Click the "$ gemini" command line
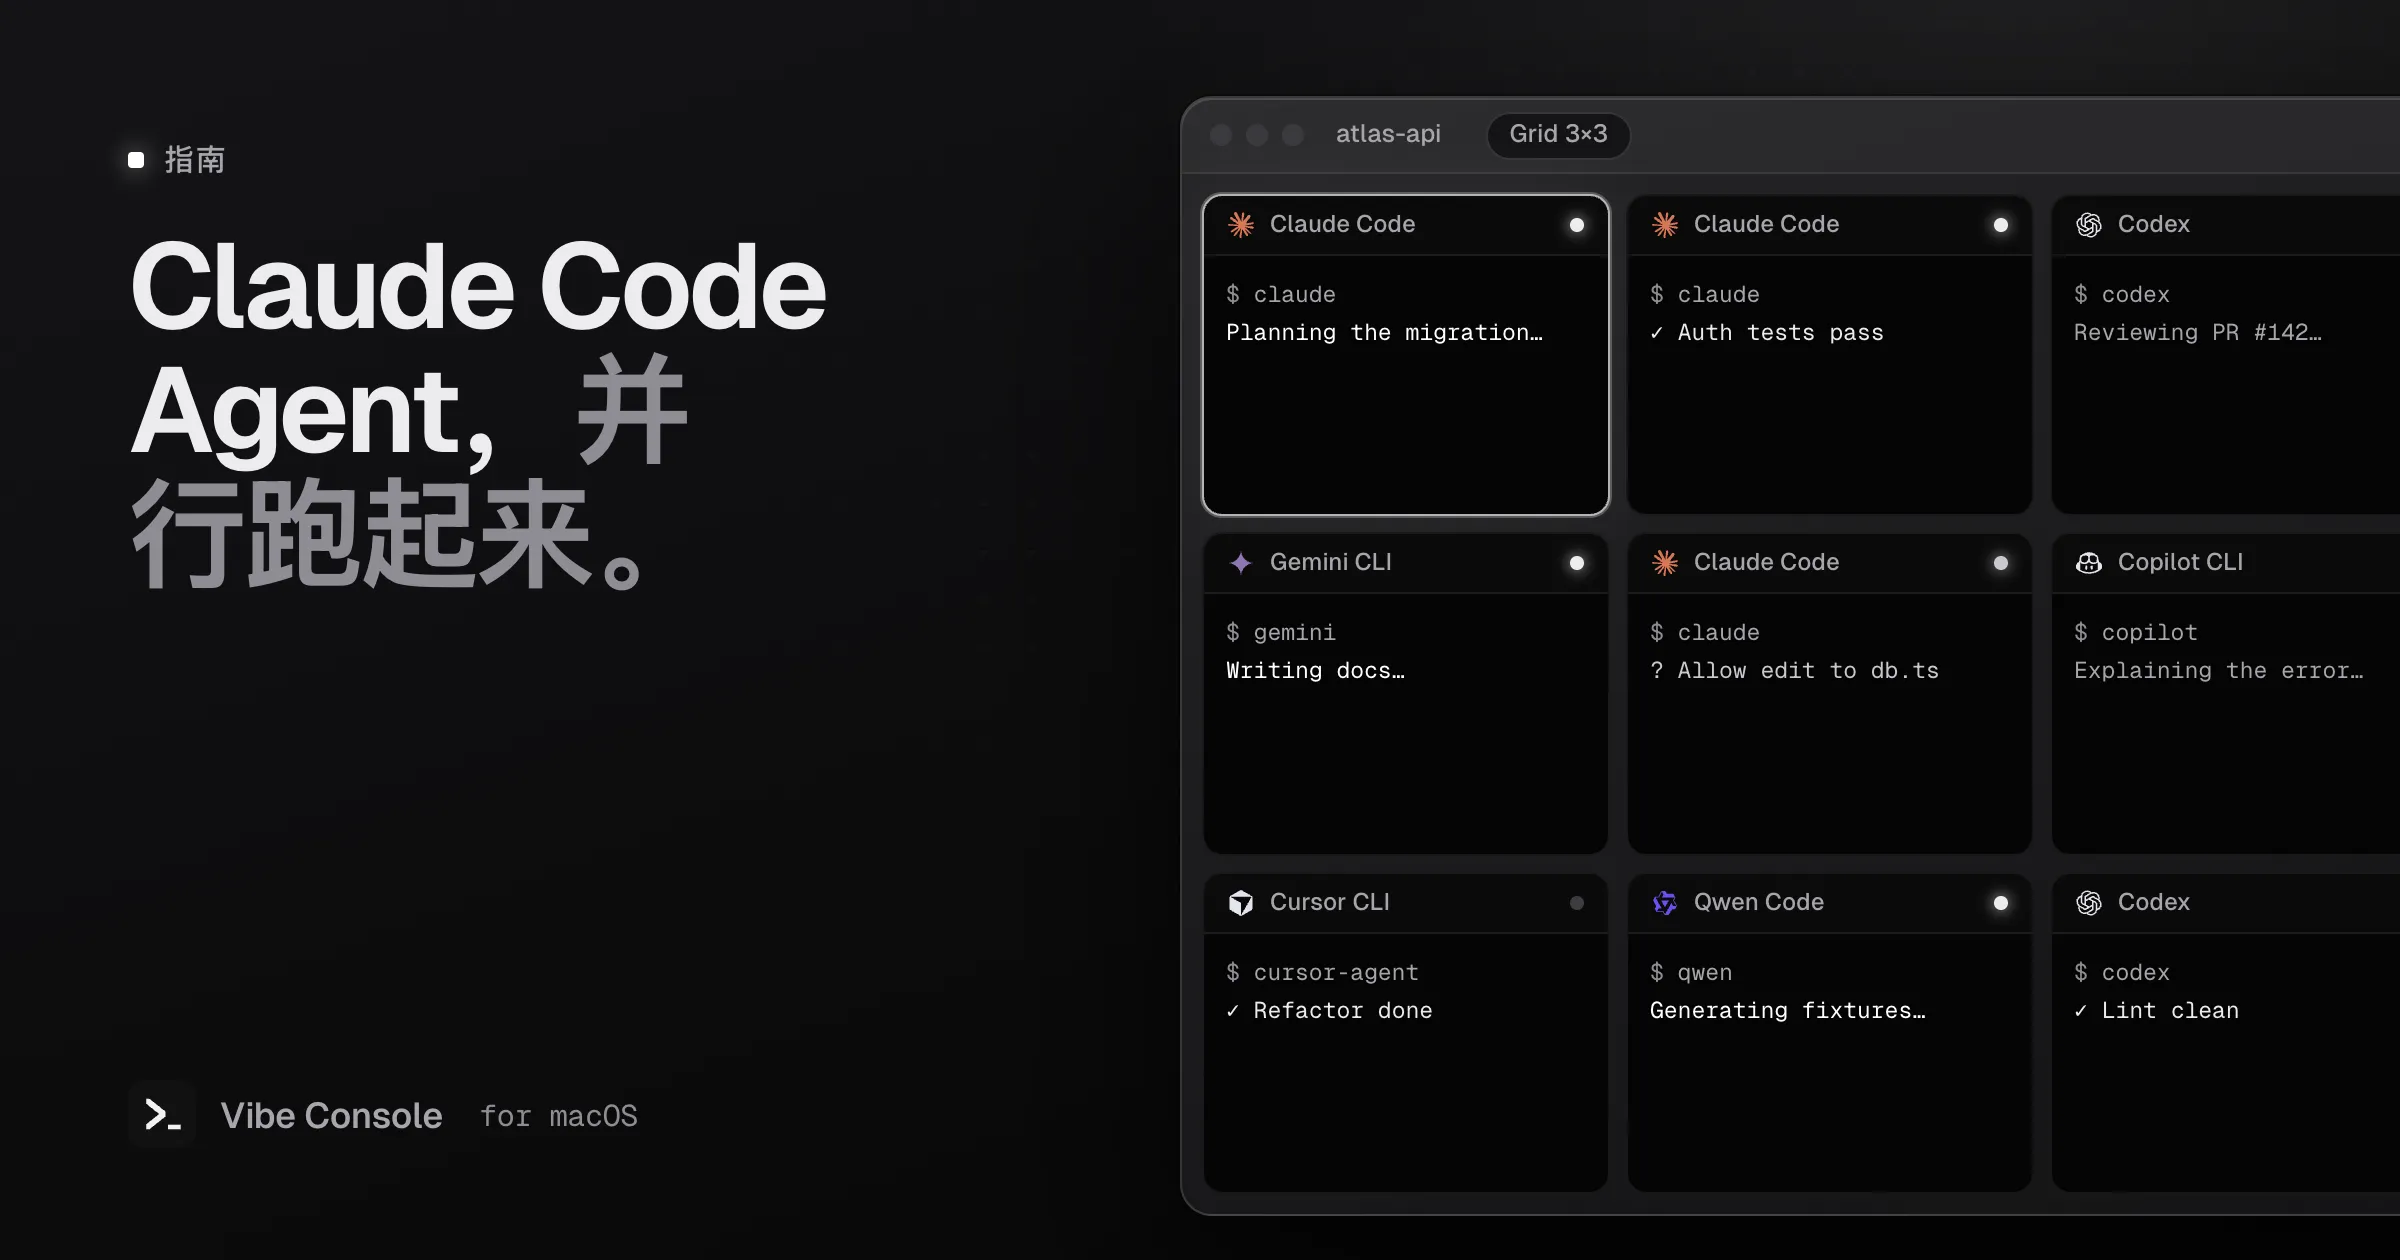 coord(1281,633)
